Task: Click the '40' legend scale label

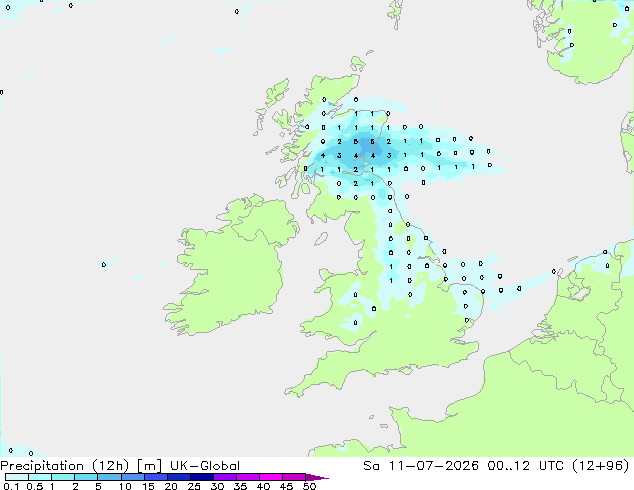Action: (x=263, y=486)
